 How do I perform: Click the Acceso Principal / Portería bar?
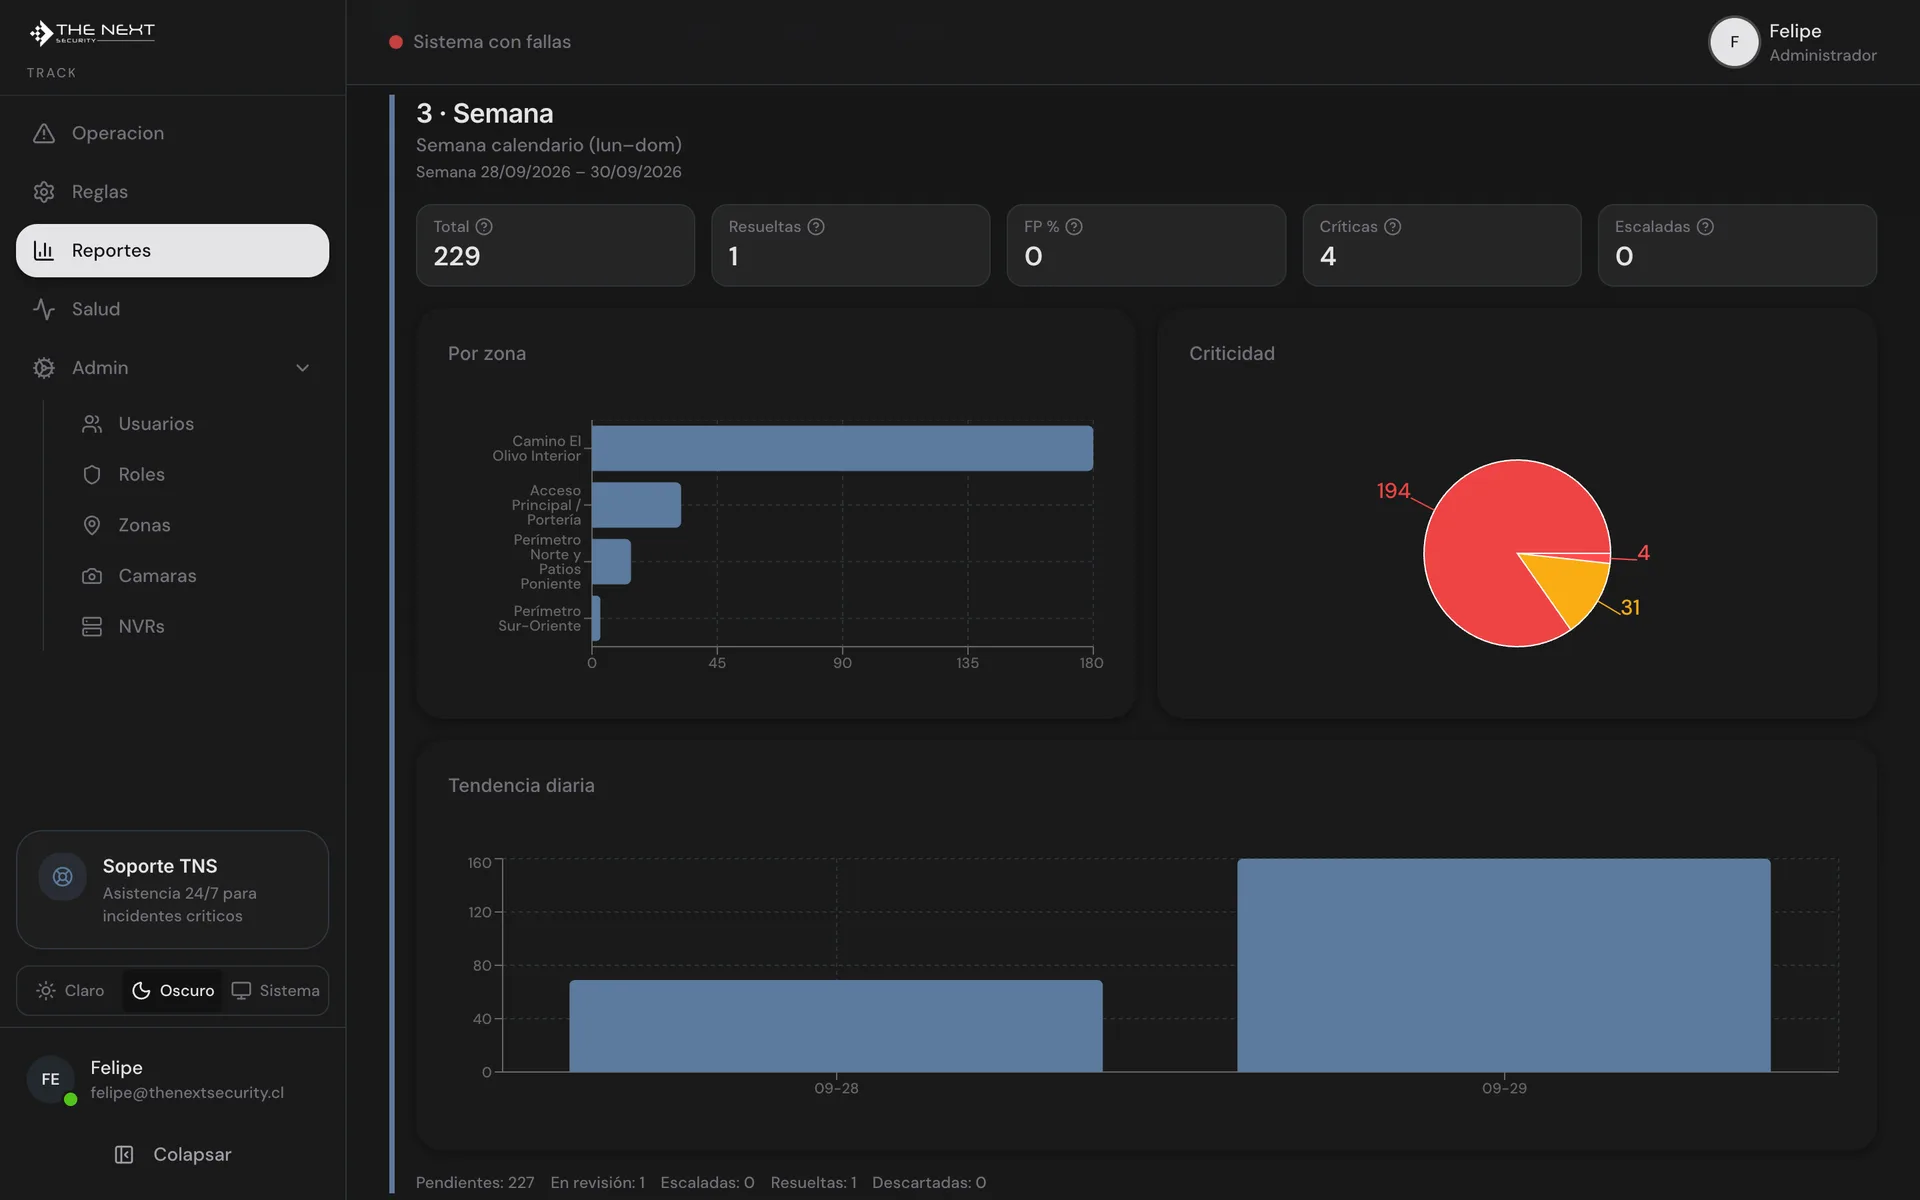click(x=636, y=505)
